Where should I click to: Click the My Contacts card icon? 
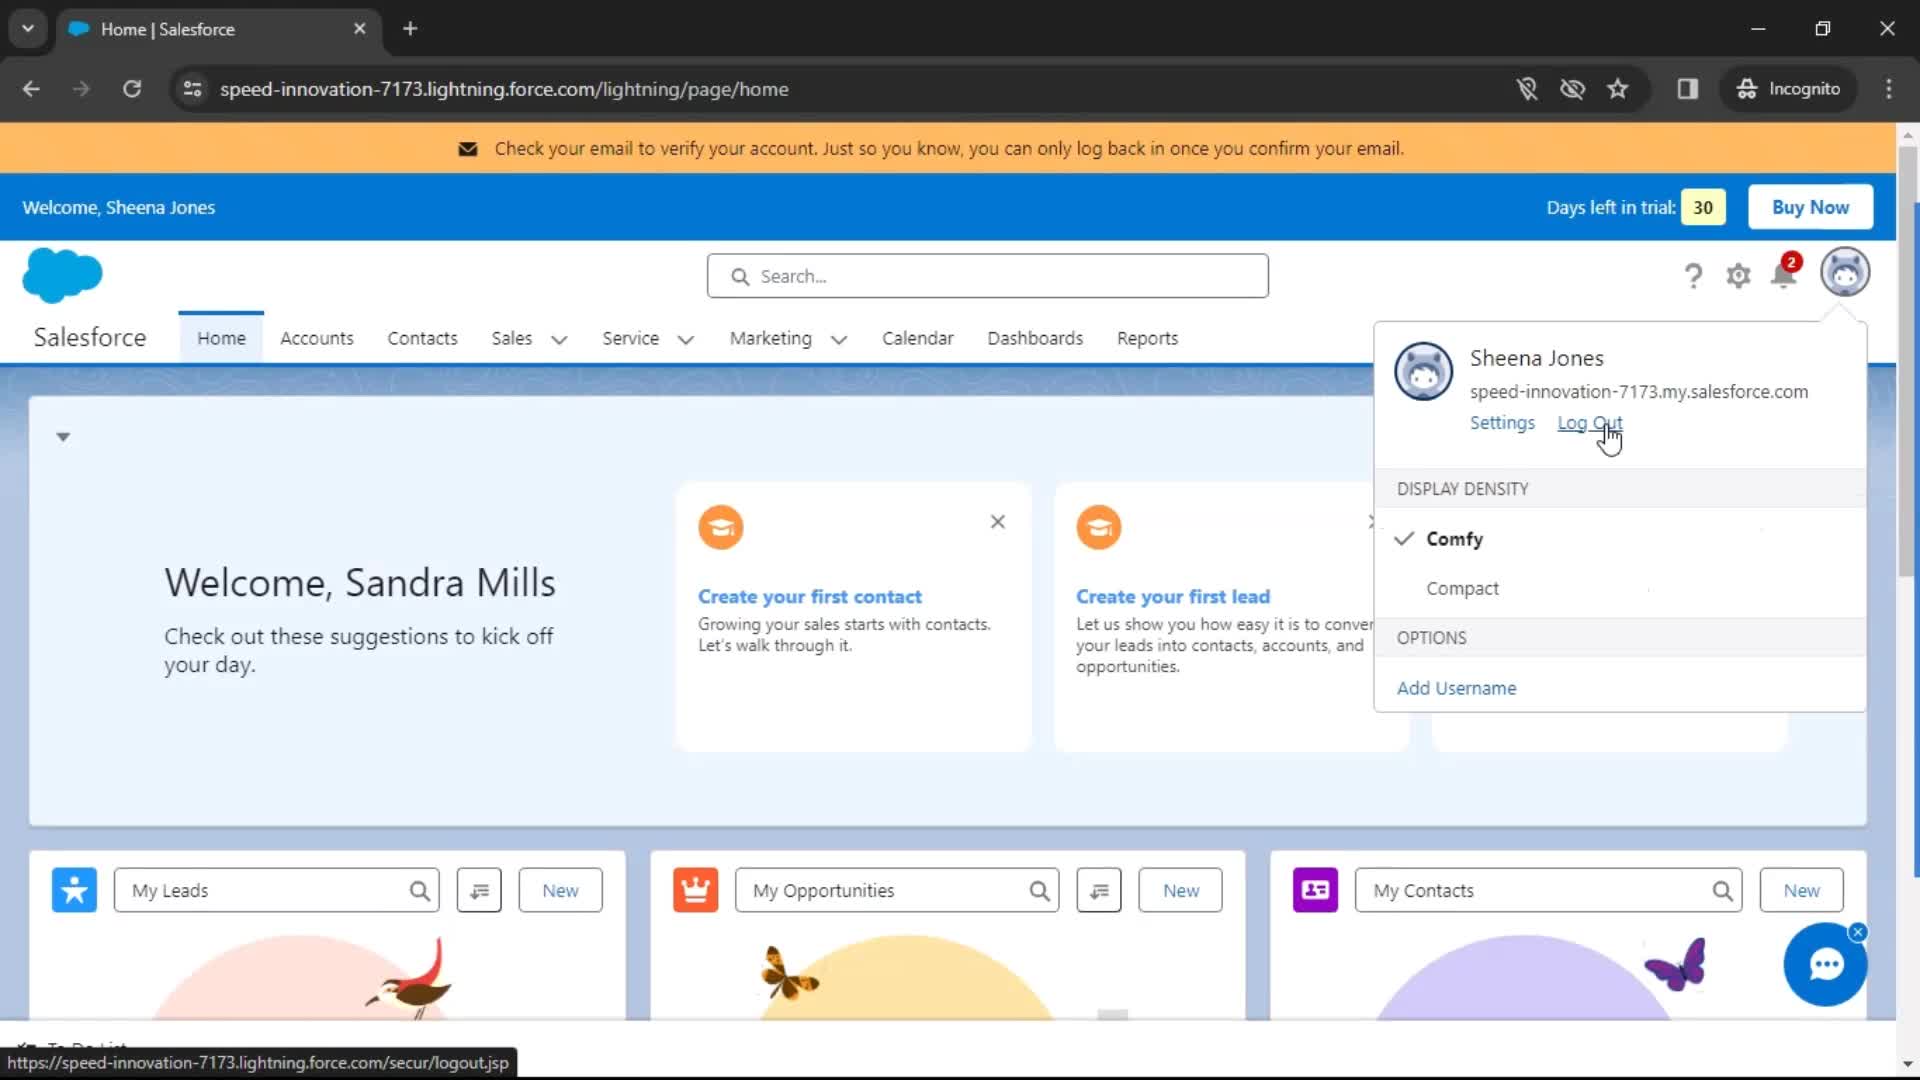(1316, 890)
